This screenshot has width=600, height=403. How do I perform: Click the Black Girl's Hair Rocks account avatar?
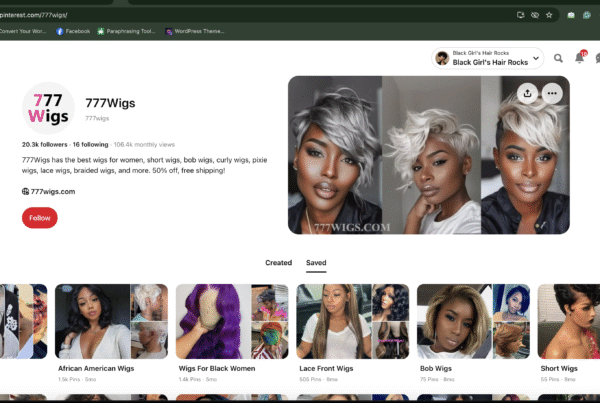(442, 58)
